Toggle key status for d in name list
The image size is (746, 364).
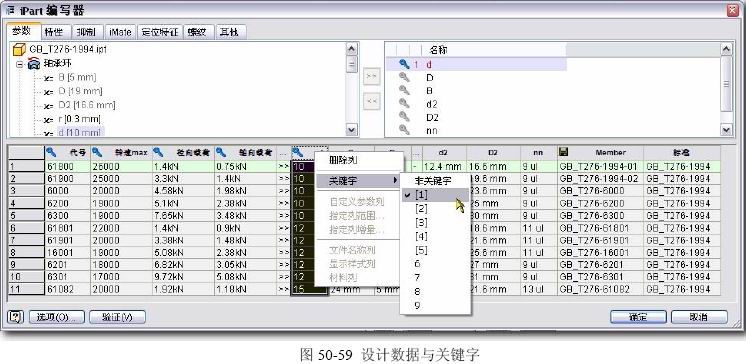click(x=404, y=64)
